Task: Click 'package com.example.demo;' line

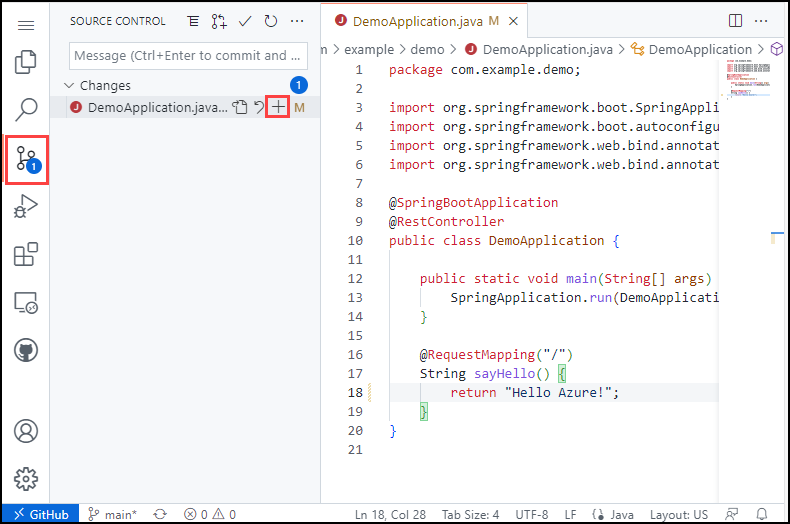Action: click(x=485, y=70)
